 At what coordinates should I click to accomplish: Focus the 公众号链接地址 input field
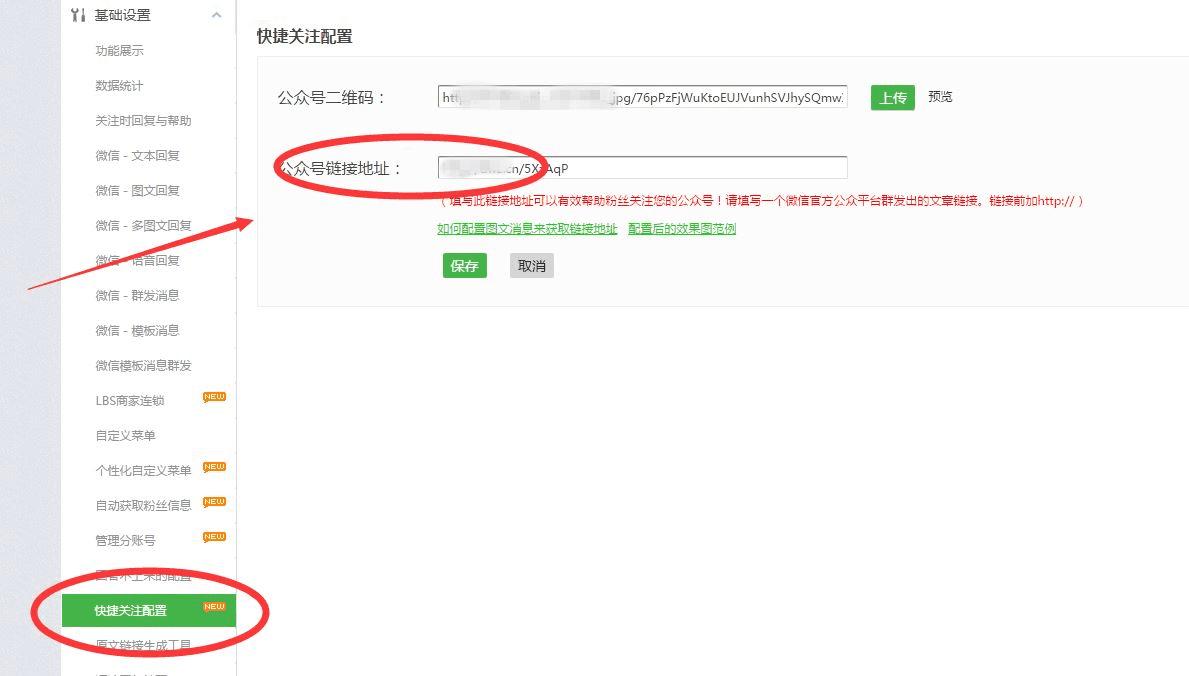pyautogui.click(x=642, y=168)
